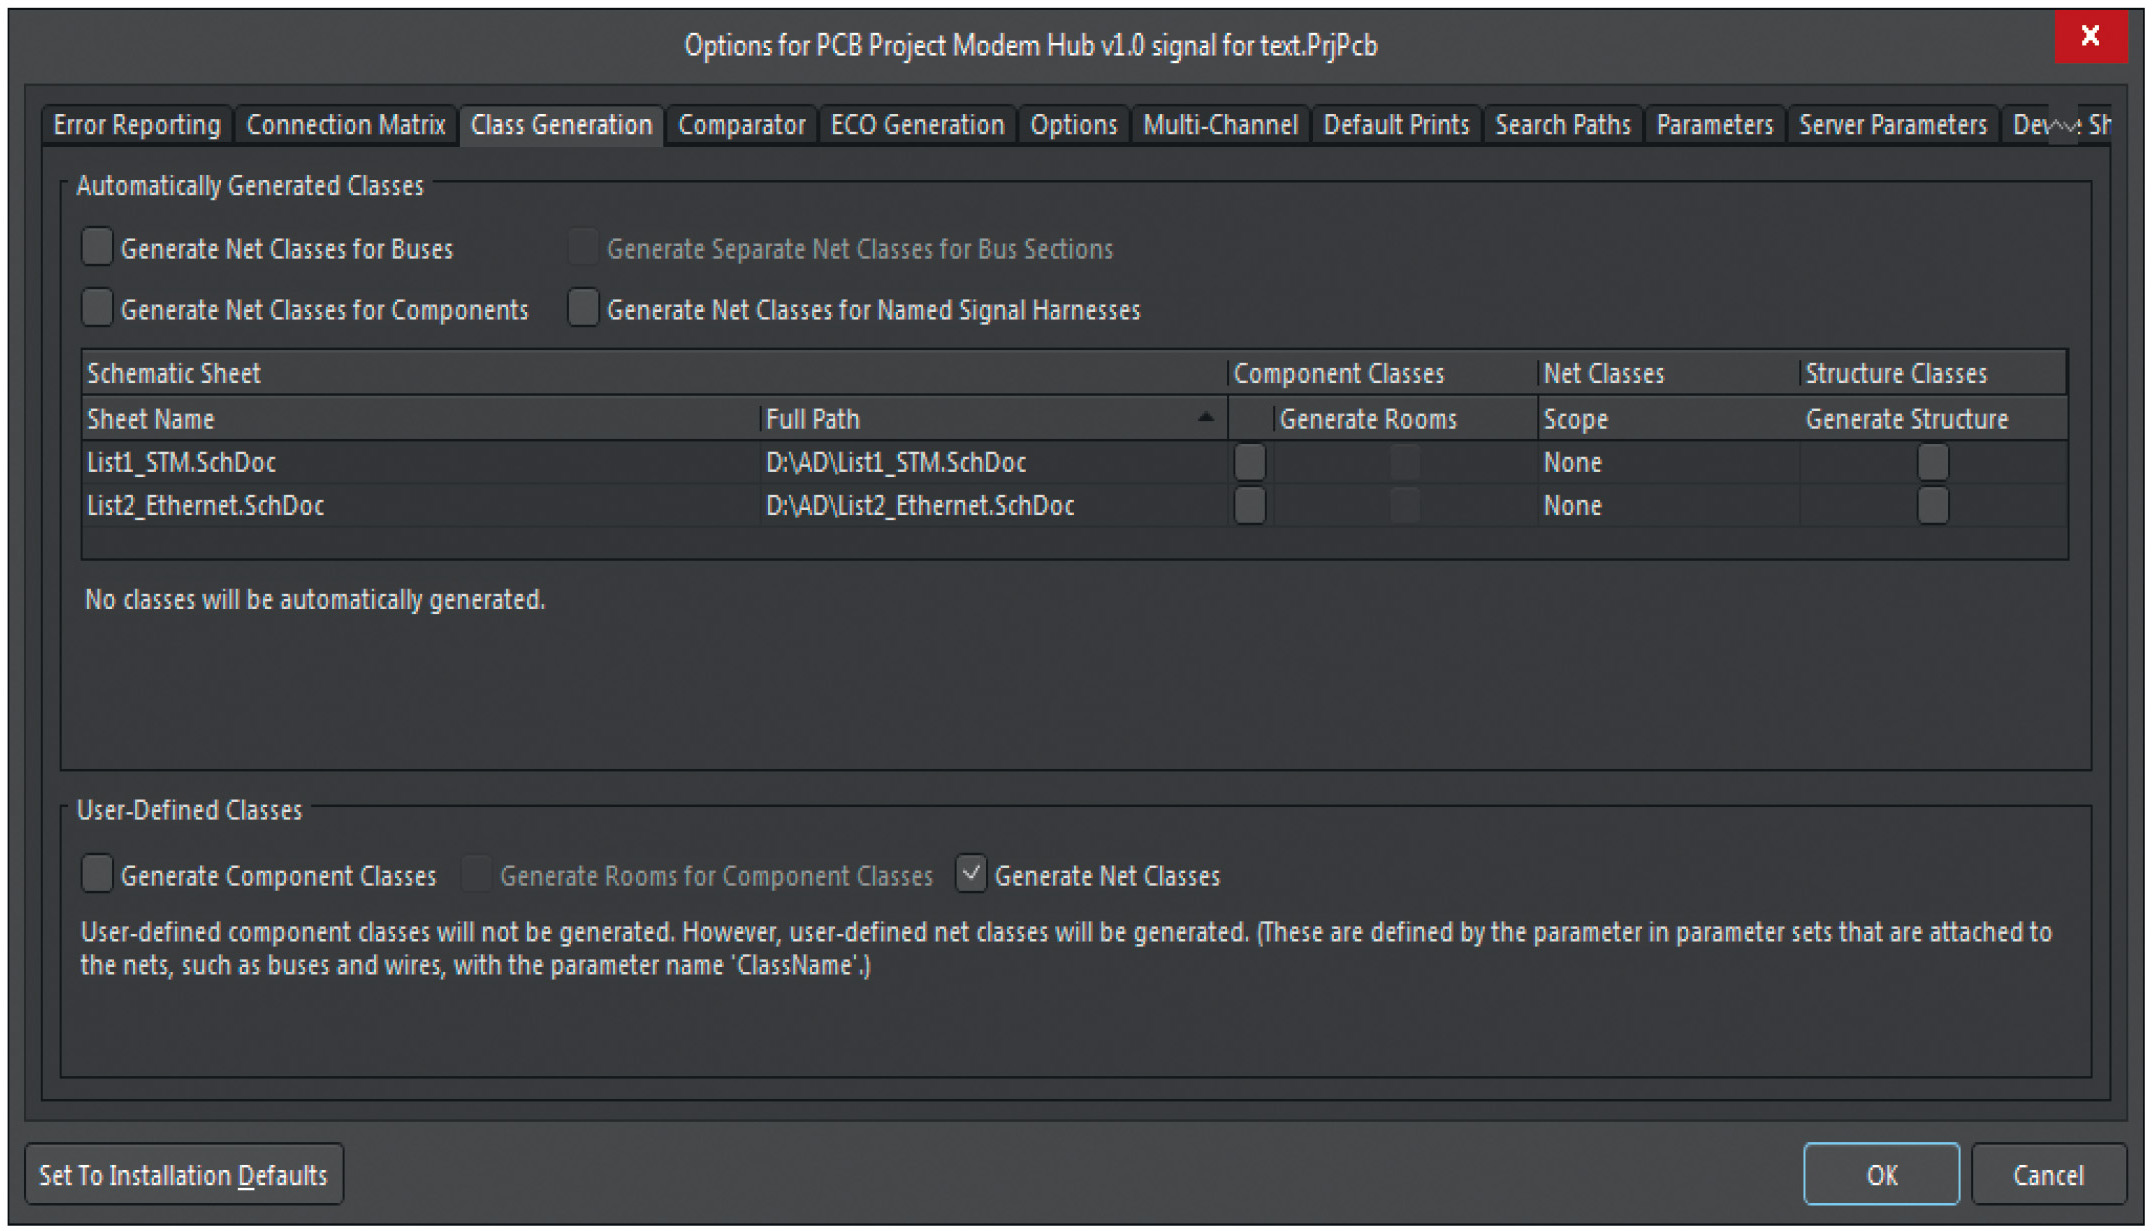Toggle component class checkbox for List2_Ethernet.SchDoc

tap(1250, 505)
